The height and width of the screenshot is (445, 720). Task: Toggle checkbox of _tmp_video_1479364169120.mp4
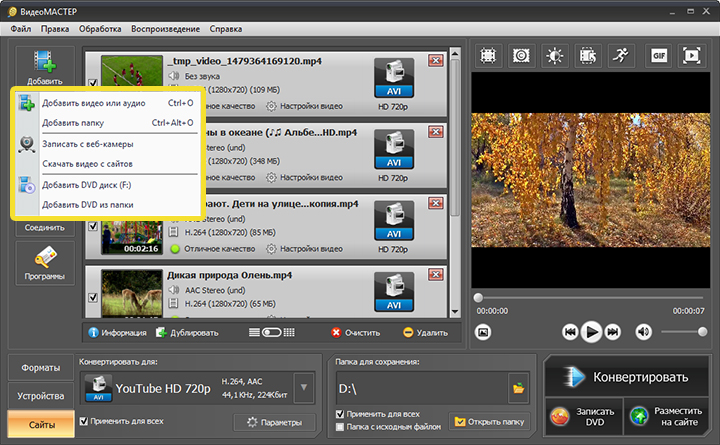[93, 83]
